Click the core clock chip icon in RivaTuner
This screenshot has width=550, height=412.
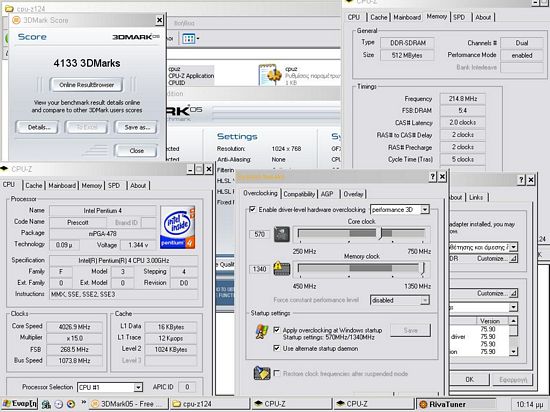[282, 234]
